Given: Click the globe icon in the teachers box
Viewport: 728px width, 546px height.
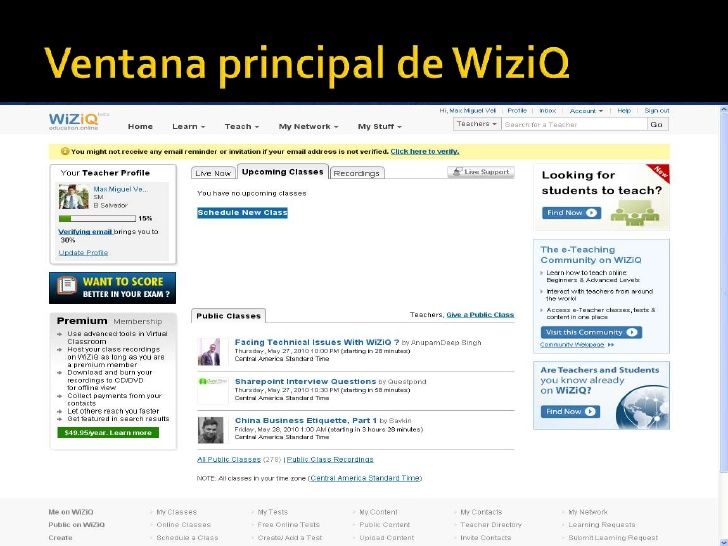Looking at the screenshot, I should coord(643,407).
